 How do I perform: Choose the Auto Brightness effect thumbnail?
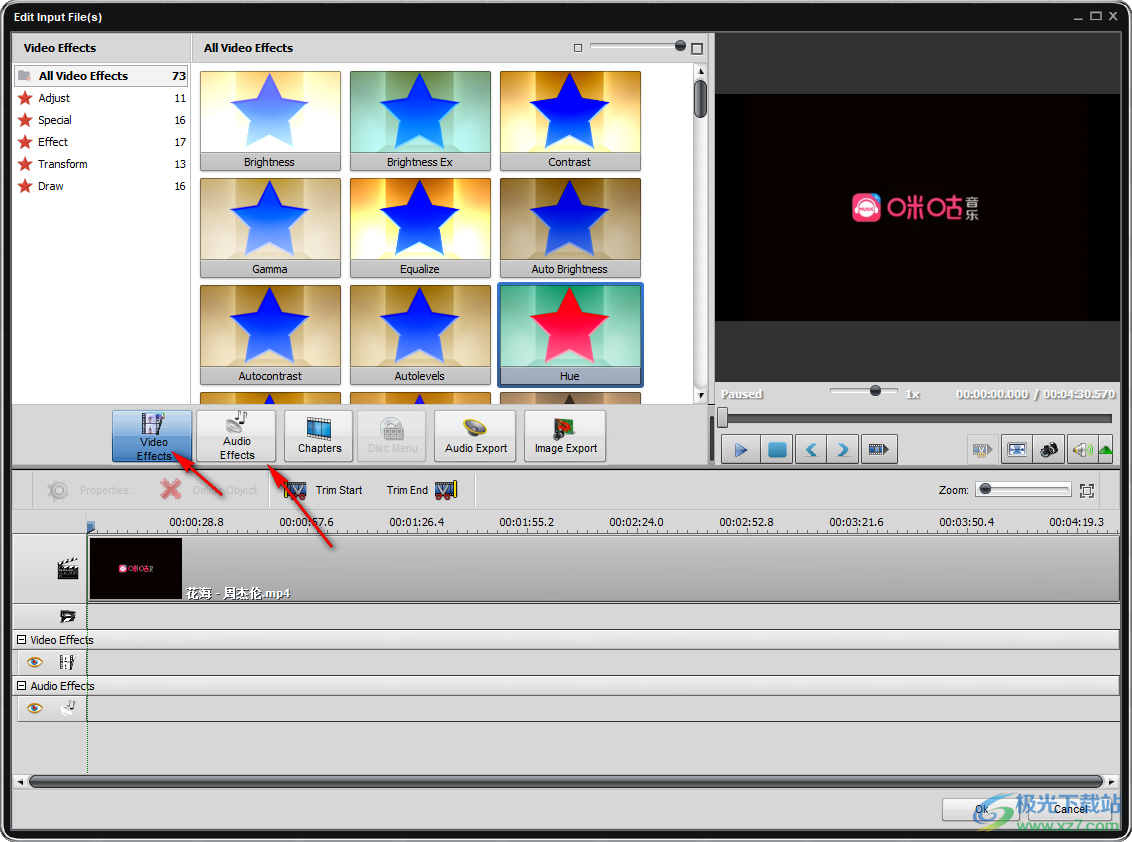click(x=570, y=227)
